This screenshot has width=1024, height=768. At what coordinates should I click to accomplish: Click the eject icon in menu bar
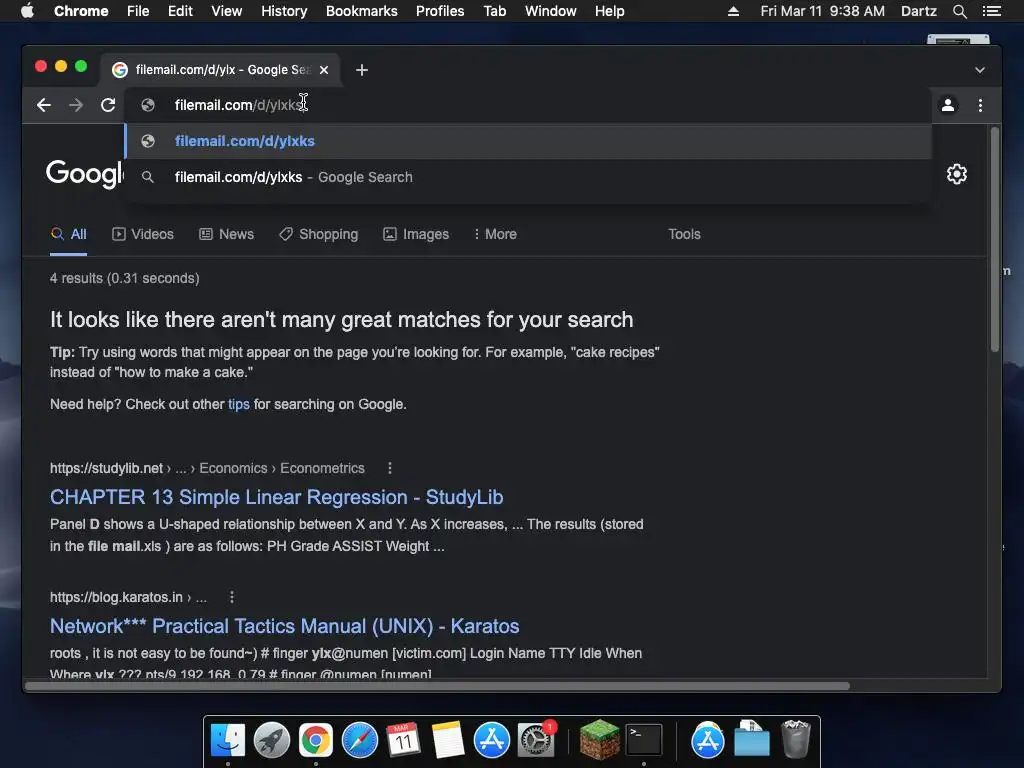pyautogui.click(x=733, y=11)
